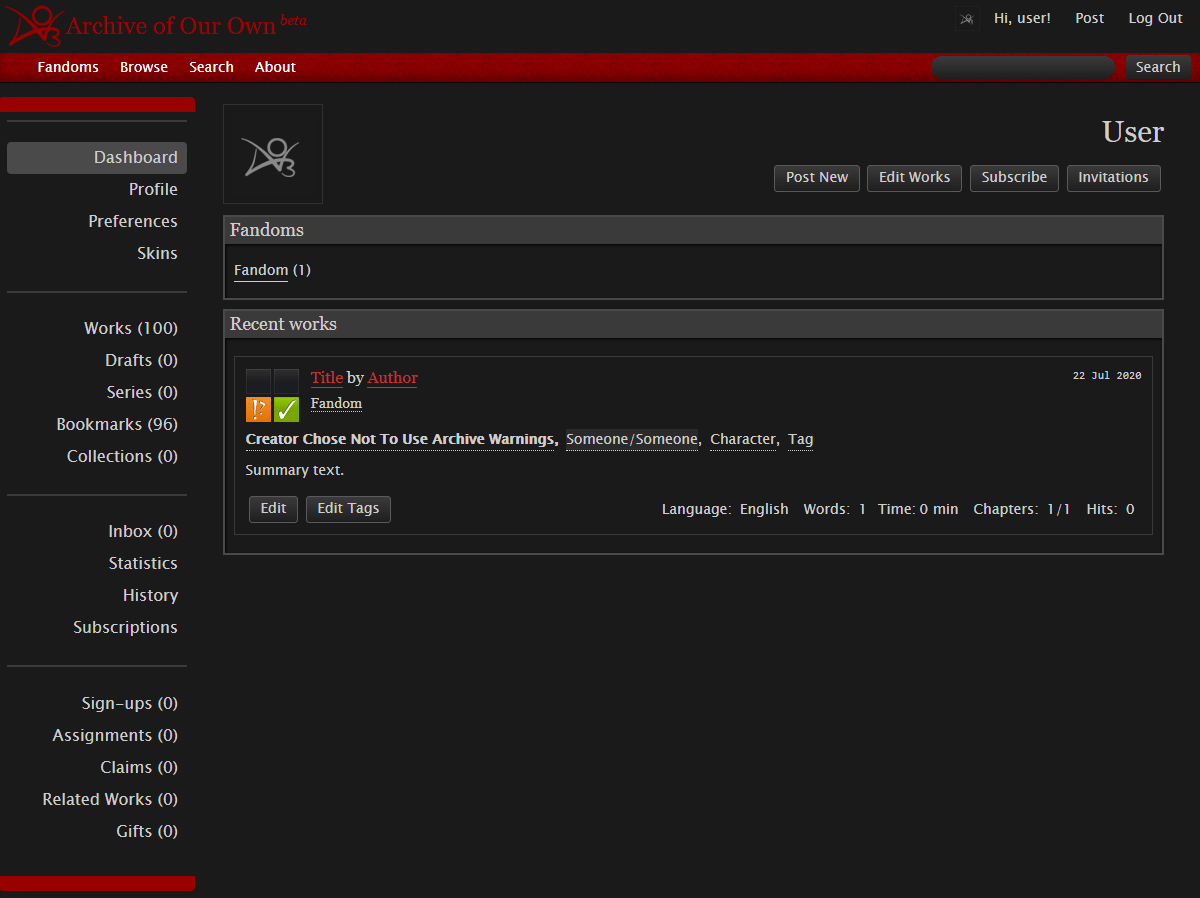Subscribe to this user
The width and height of the screenshot is (1200, 898).
pyautogui.click(x=1014, y=178)
